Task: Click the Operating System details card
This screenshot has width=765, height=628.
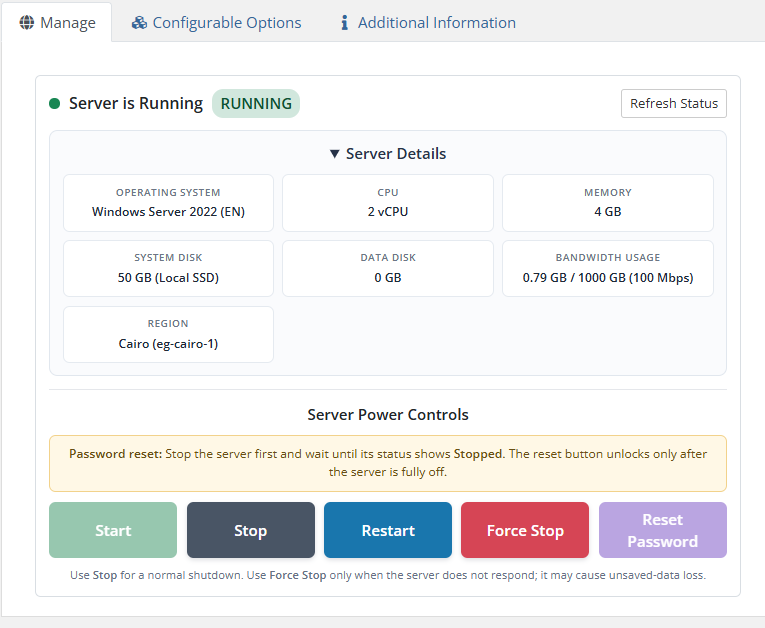Action: [x=168, y=203]
